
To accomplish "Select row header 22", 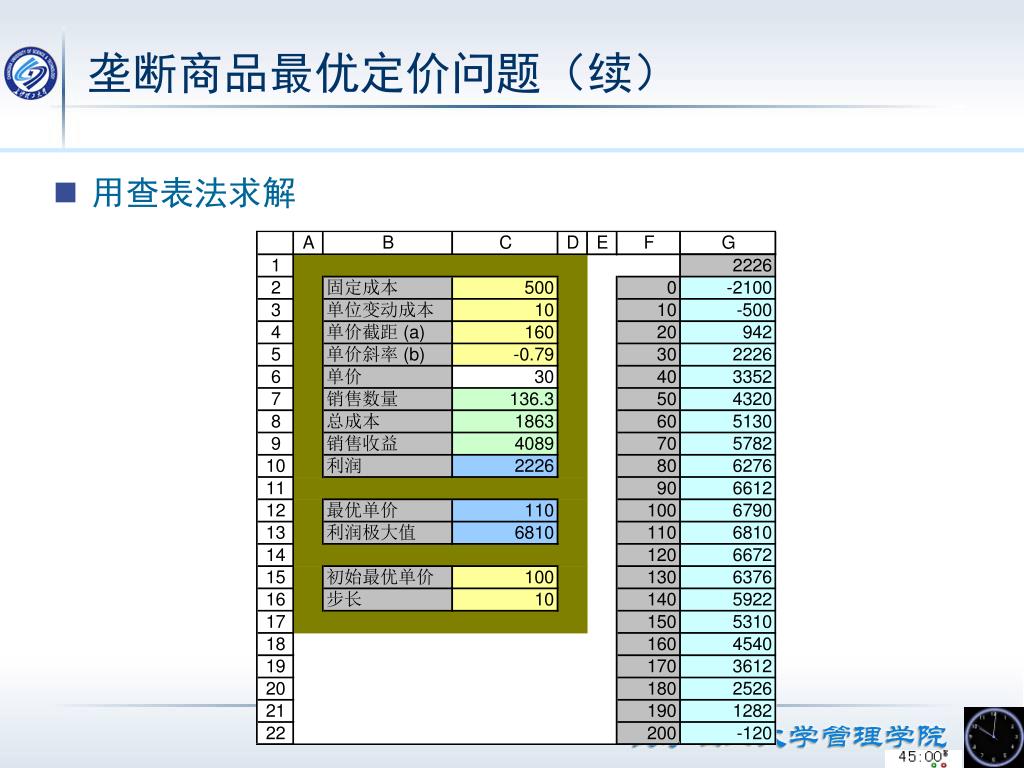I will click(276, 733).
